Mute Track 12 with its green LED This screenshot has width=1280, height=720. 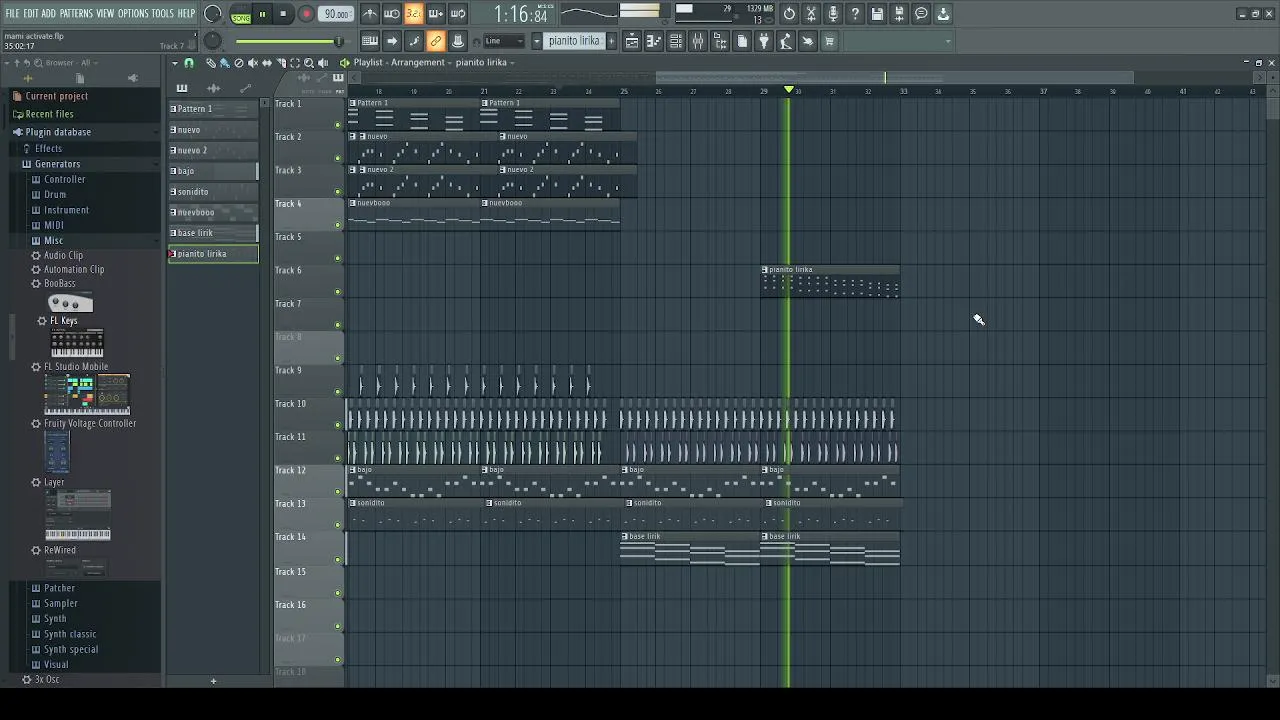coord(338,492)
